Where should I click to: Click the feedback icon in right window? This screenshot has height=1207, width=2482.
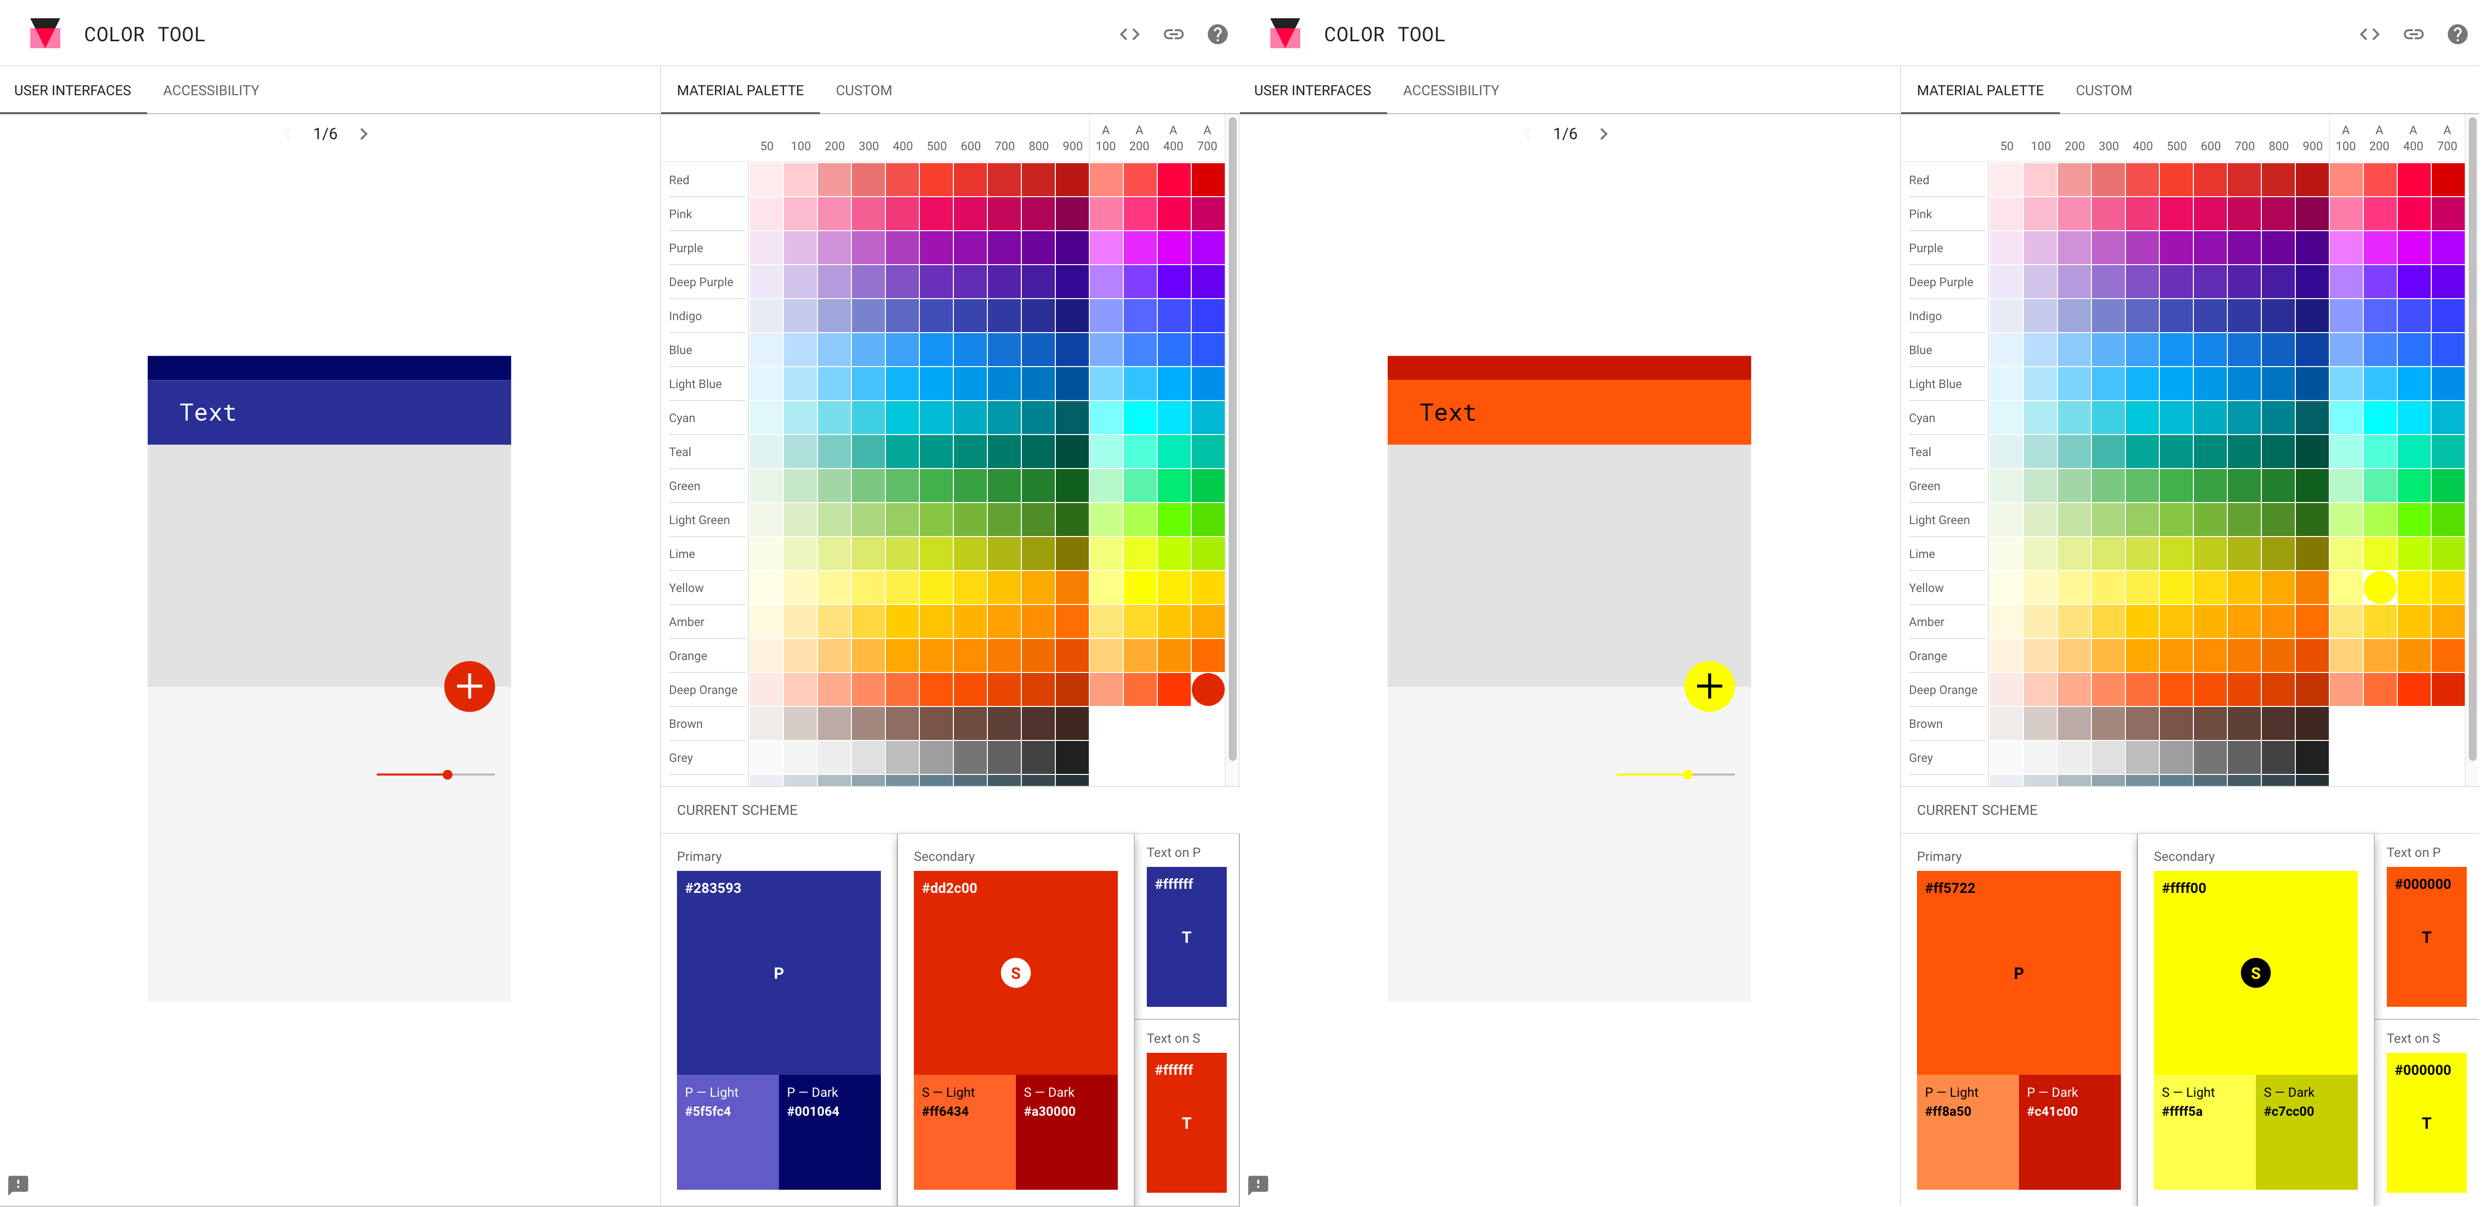[x=1258, y=1185]
